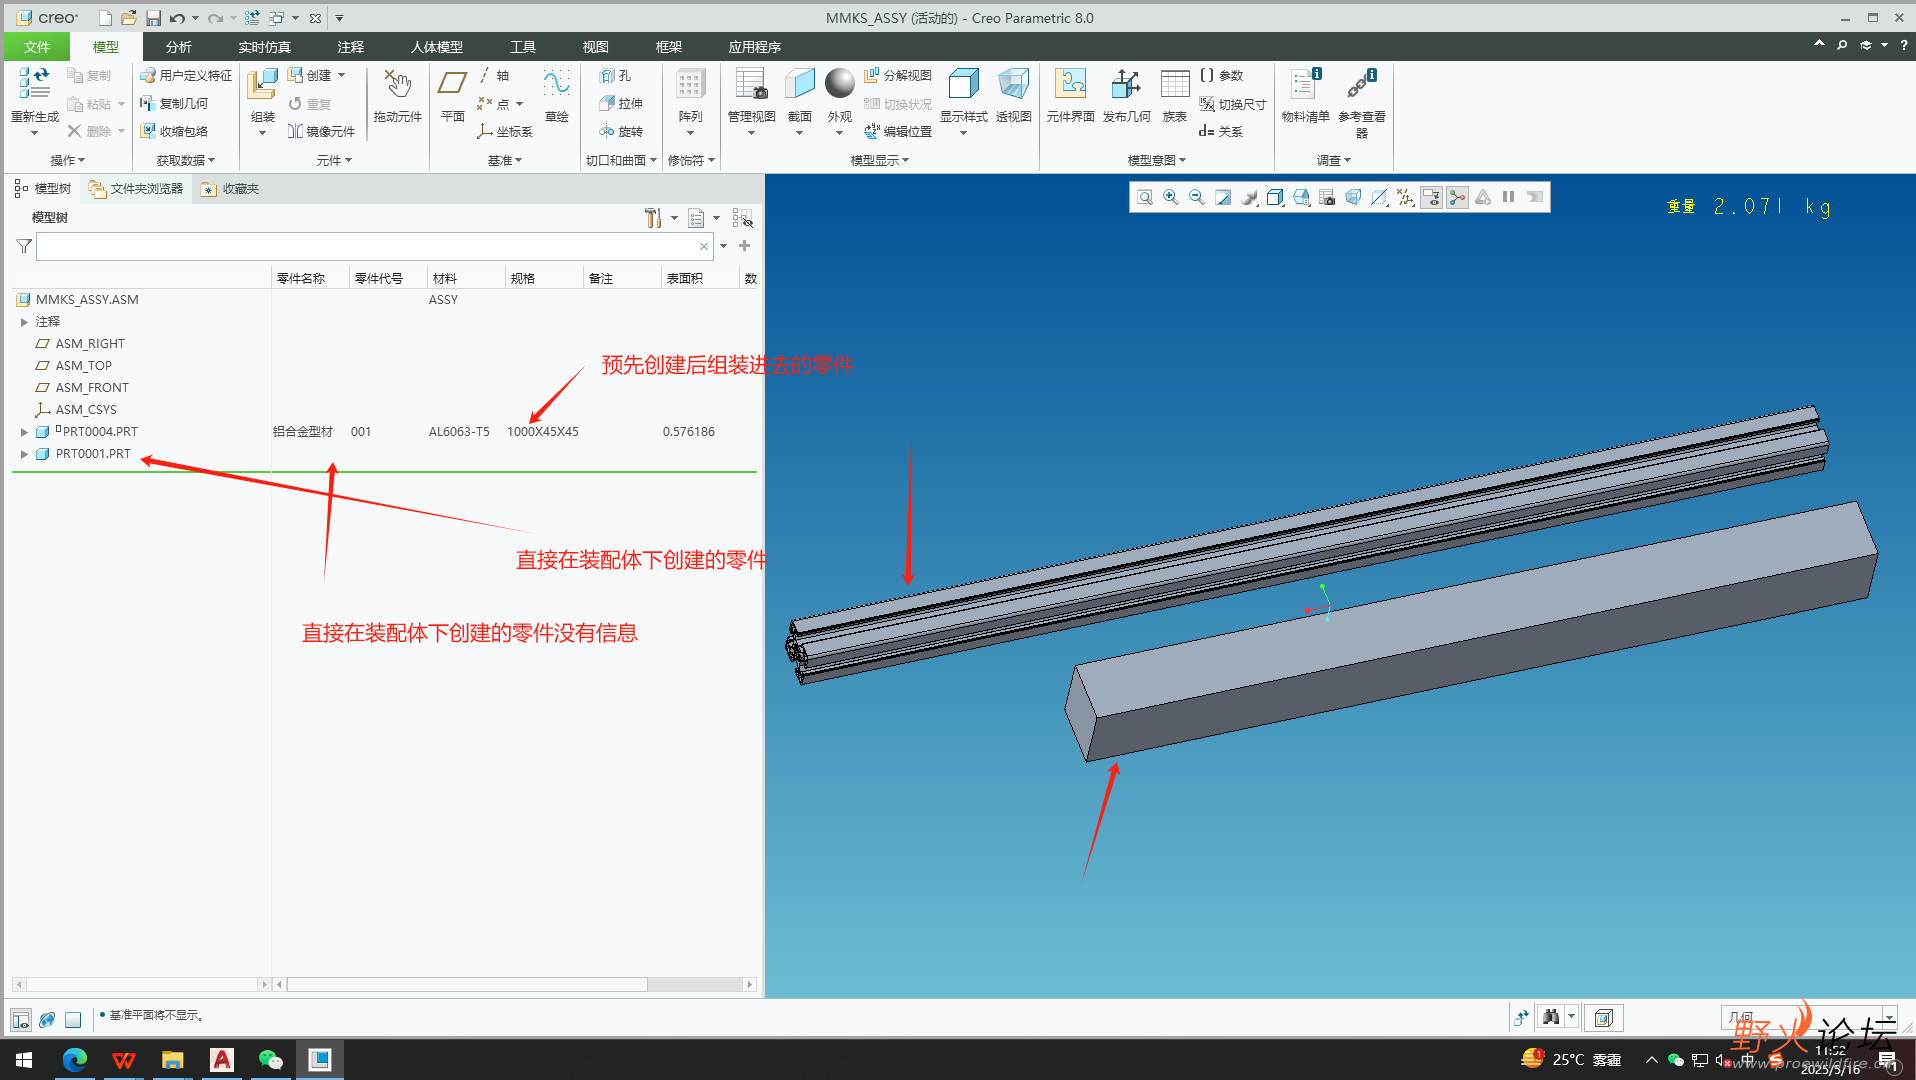Click the 镜像元件 button
The width and height of the screenshot is (1916, 1080).
point(322,131)
